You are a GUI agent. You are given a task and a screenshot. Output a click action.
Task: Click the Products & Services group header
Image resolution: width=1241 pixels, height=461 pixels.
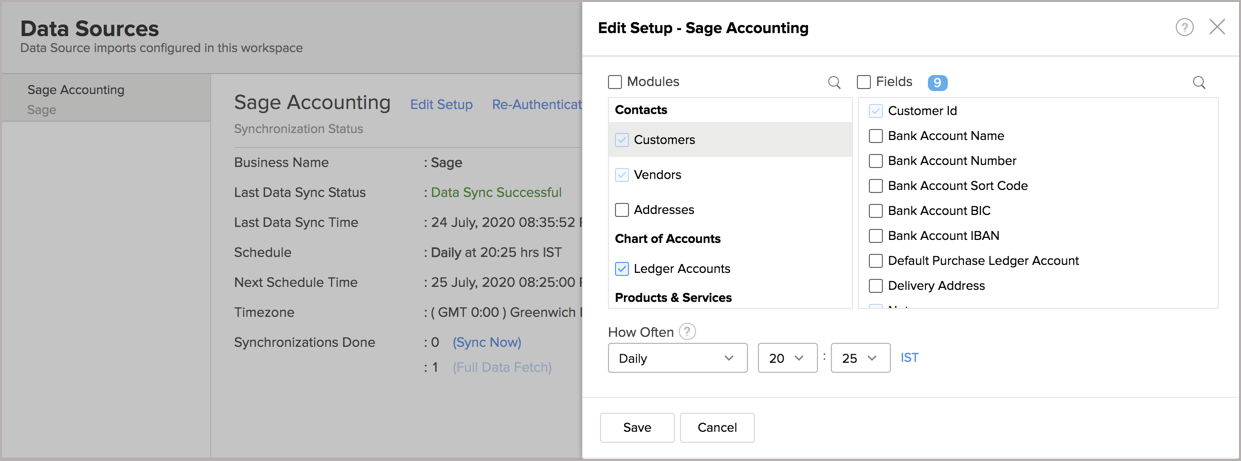coord(673,298)
